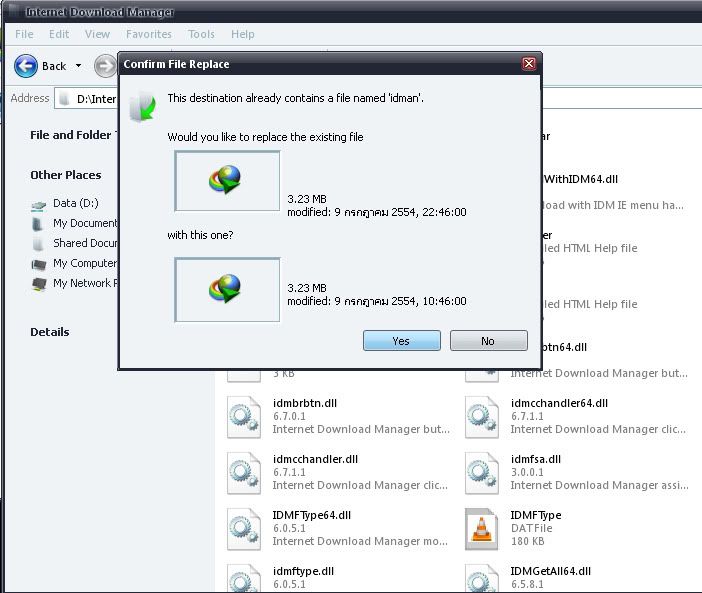Open the Help menu

(x=243, y=34)
